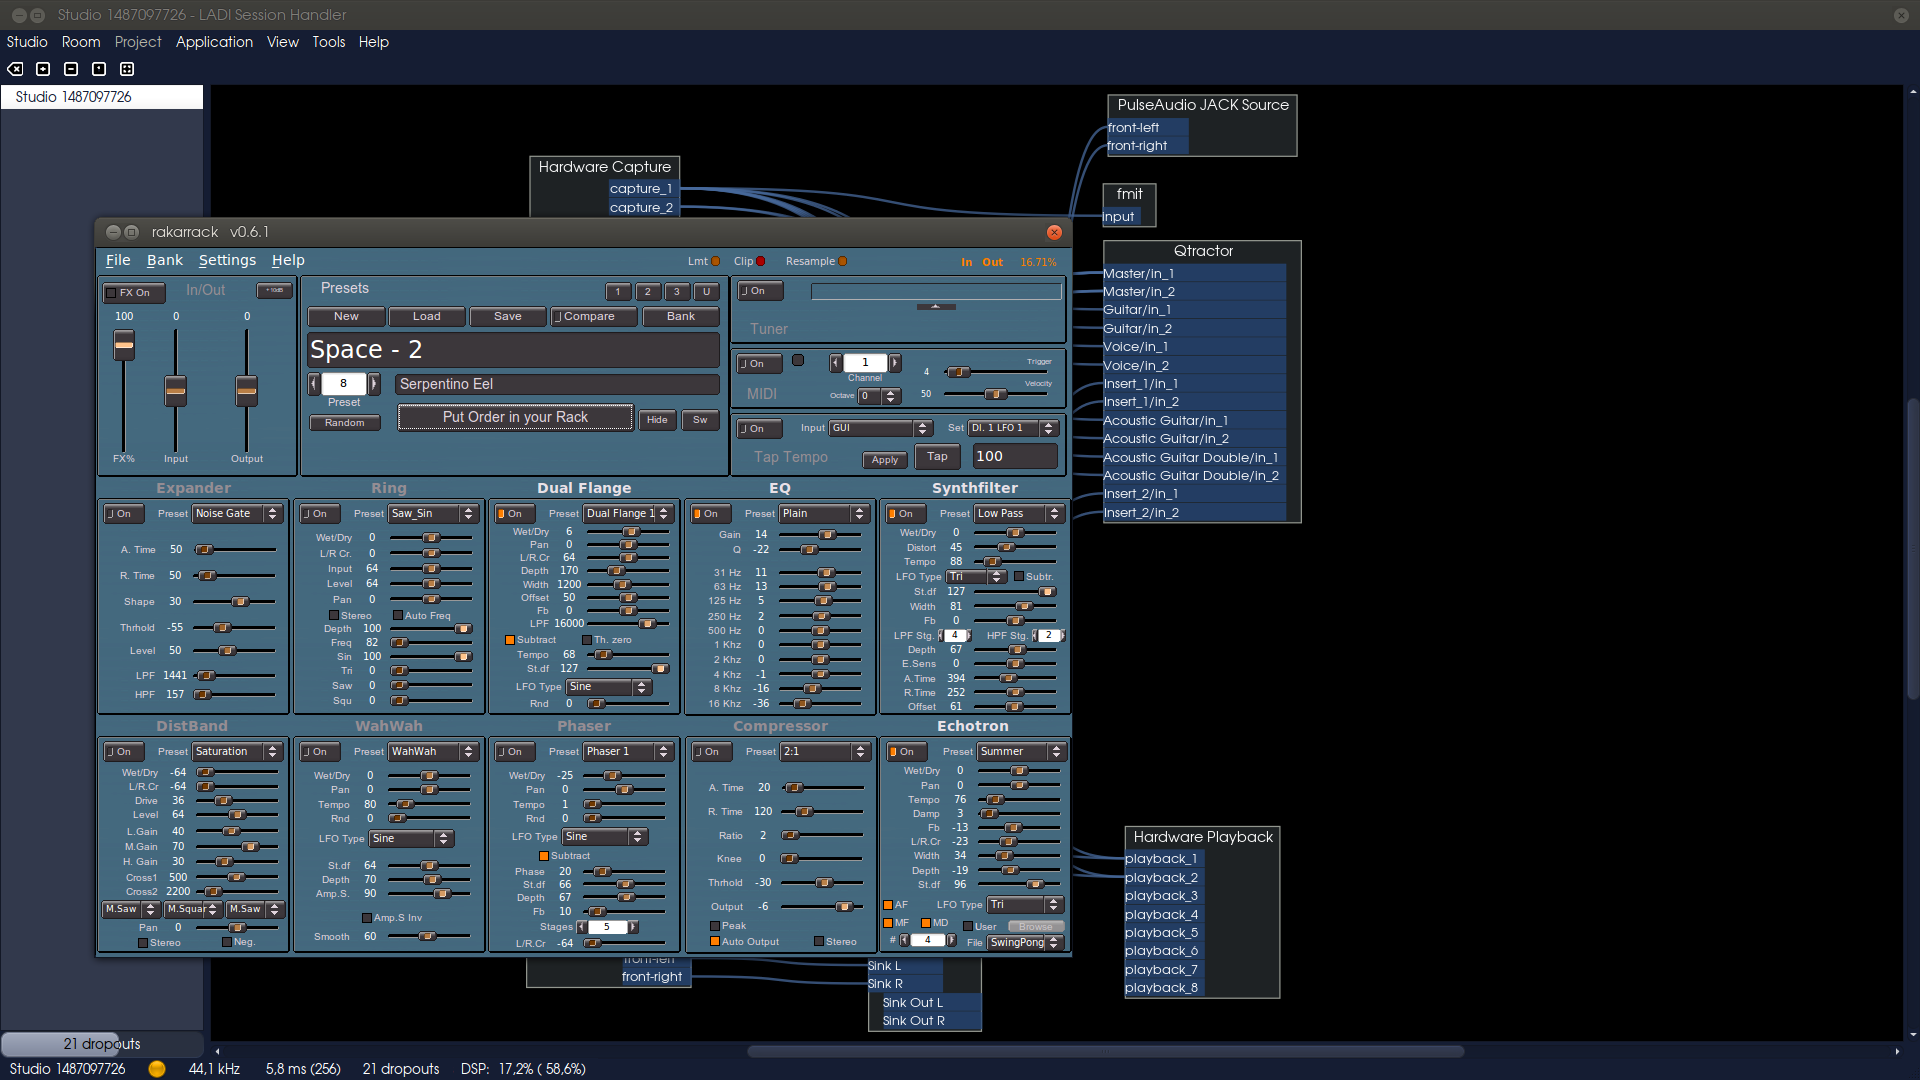Open the Compressor preset dropdown (2:1)
Screen dimensions: 1920x1080
825,752
